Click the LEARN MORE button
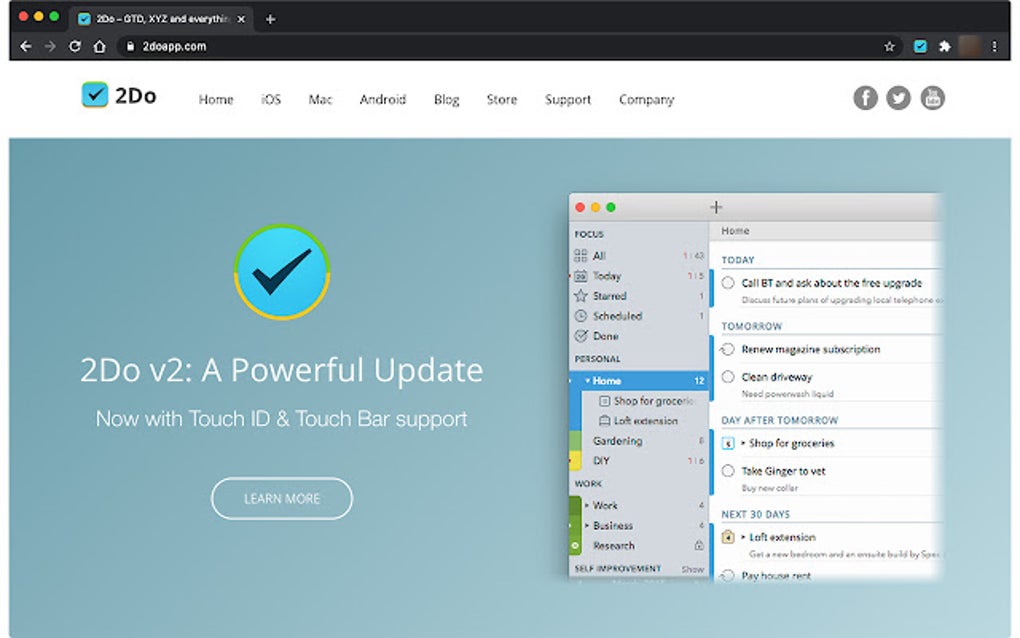 pos(281,498)
